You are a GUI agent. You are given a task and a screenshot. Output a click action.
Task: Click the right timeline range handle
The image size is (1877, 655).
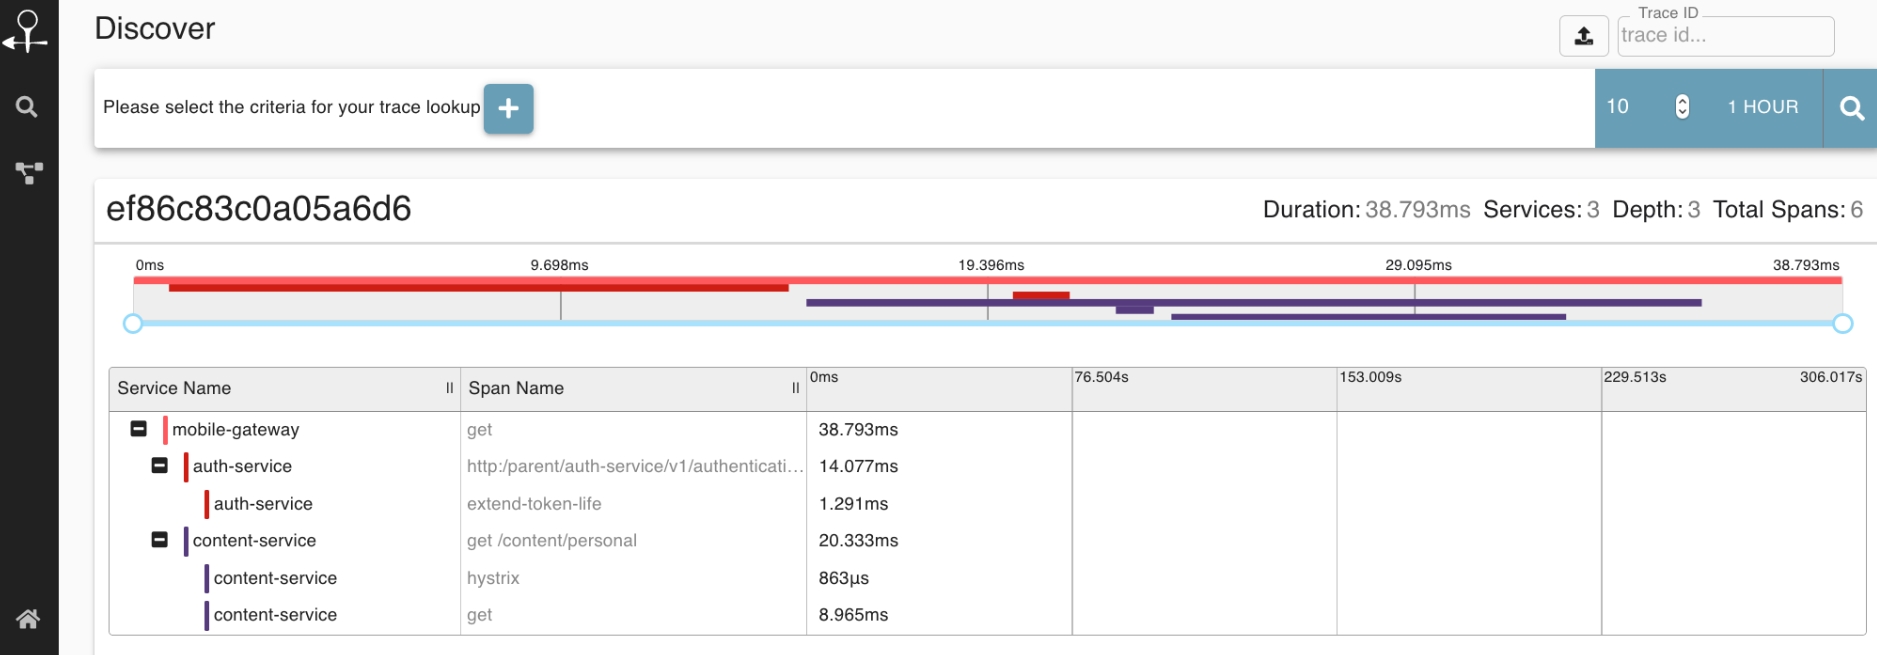(1843, 323)
